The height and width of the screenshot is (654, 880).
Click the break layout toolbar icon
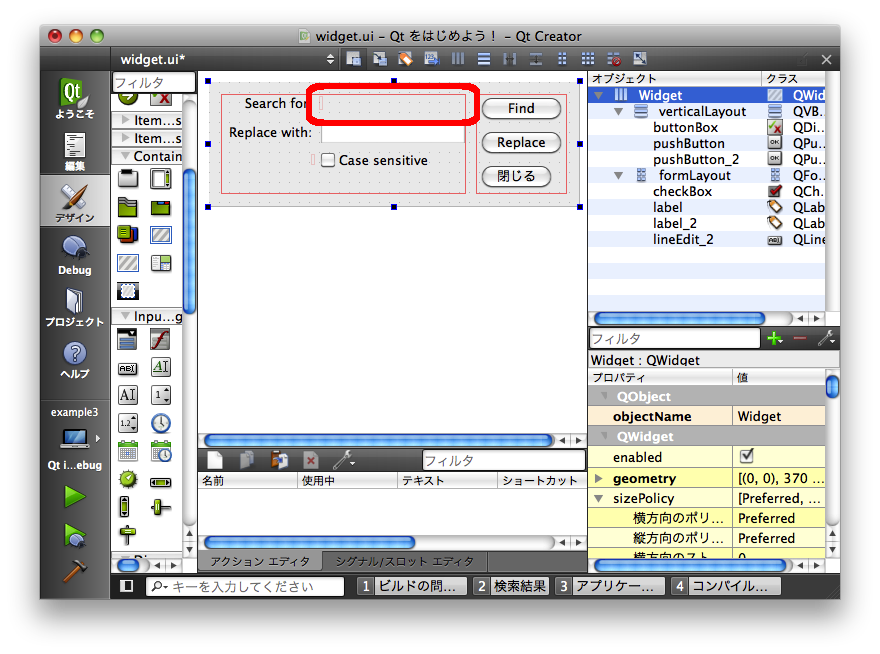614,59
